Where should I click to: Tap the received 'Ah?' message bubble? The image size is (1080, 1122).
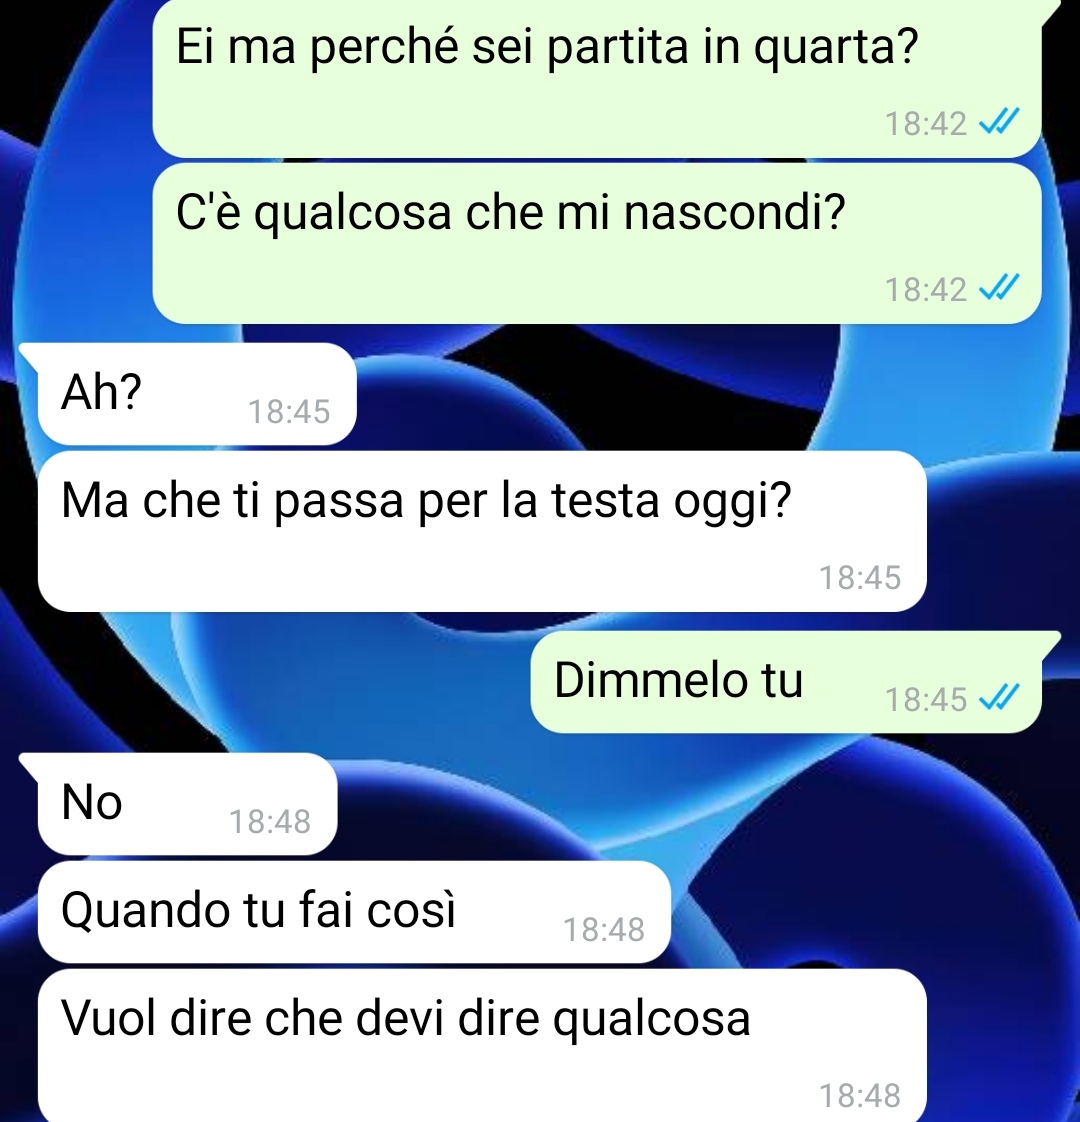point(197,394)
